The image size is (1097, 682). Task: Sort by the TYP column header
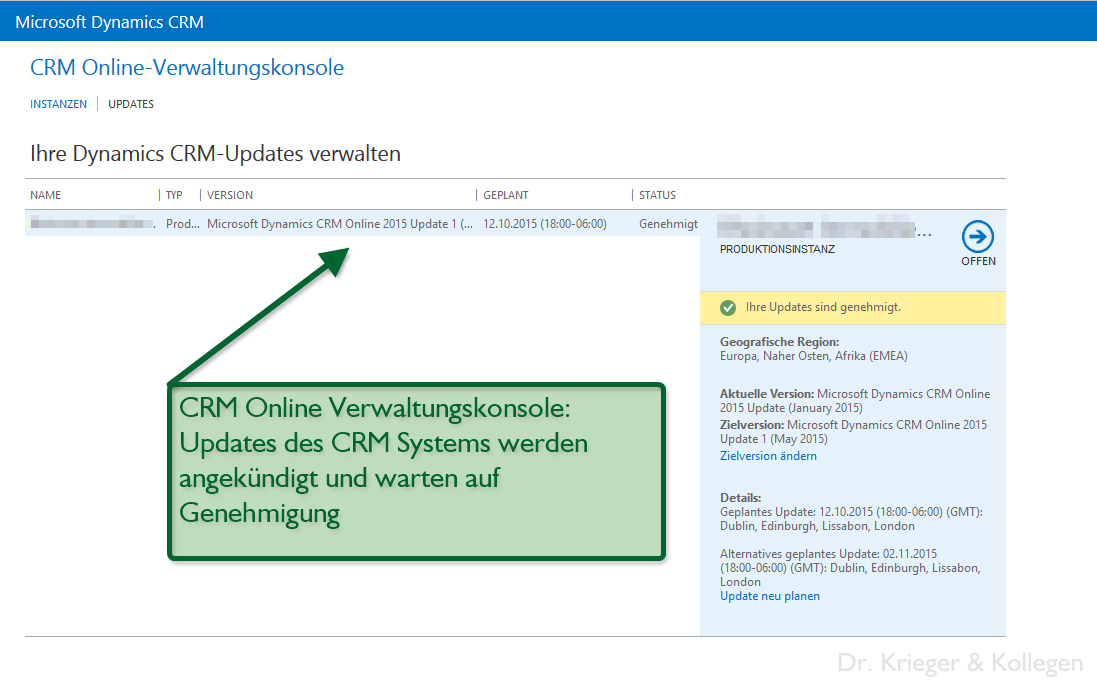174,195
